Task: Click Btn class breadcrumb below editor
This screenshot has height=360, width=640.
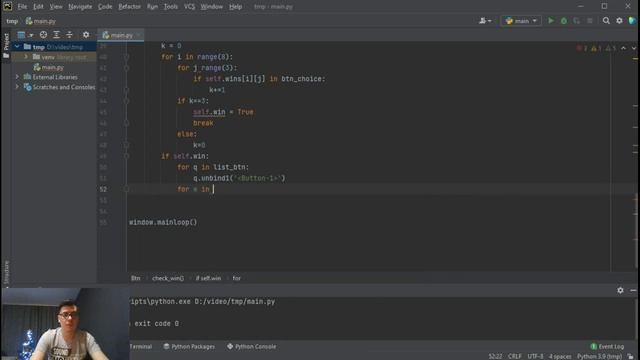Action: [136, 278]
